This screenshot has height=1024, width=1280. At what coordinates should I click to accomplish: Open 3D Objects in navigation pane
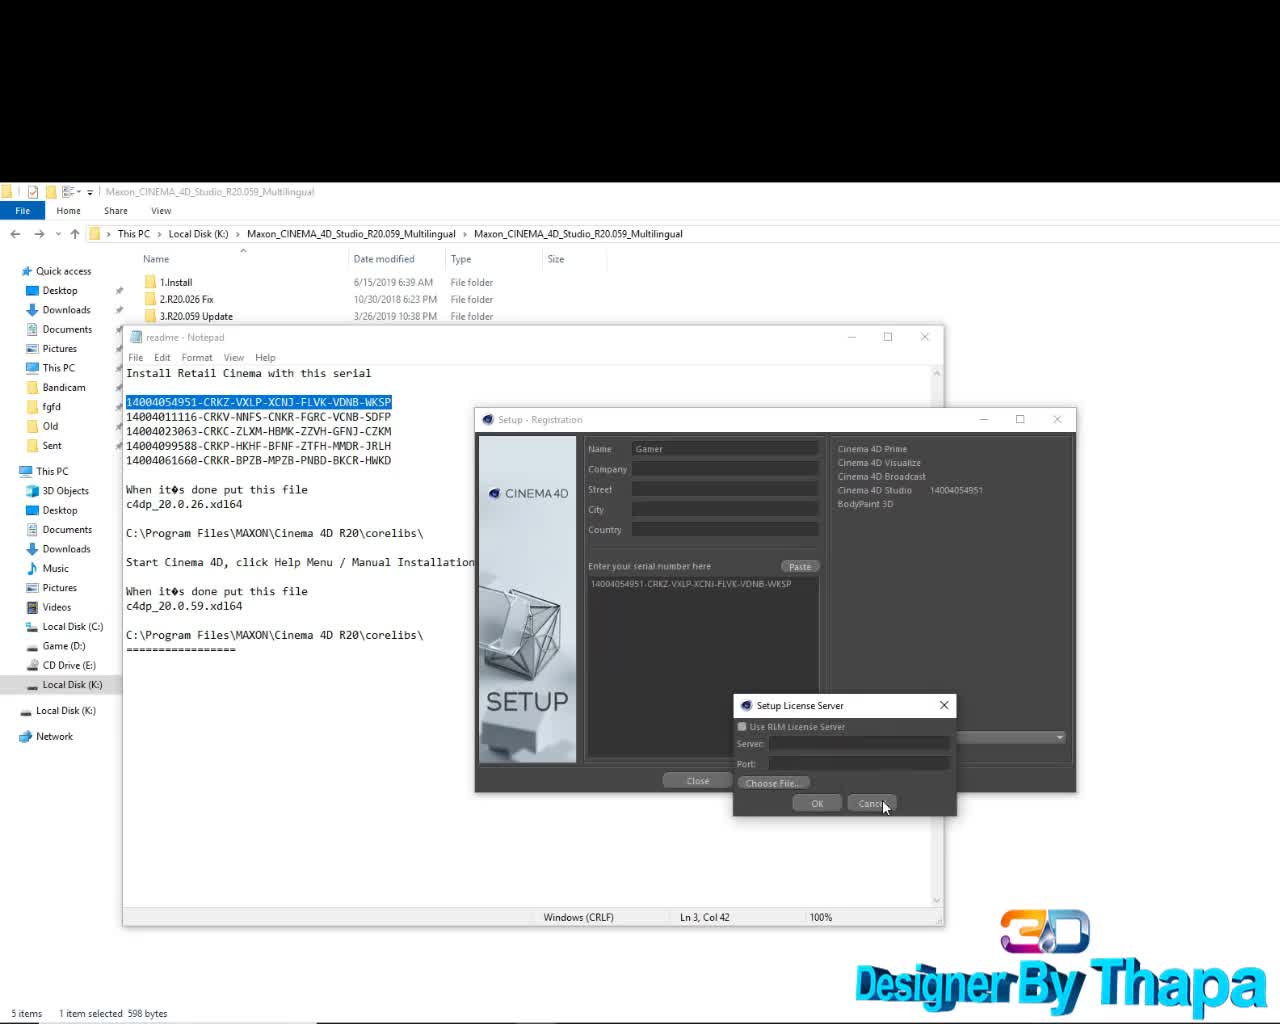(x=66, y=491)
